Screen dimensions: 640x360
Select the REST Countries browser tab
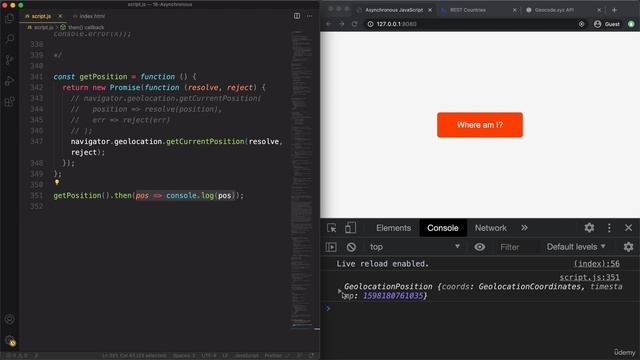click(x=468, y=10)
